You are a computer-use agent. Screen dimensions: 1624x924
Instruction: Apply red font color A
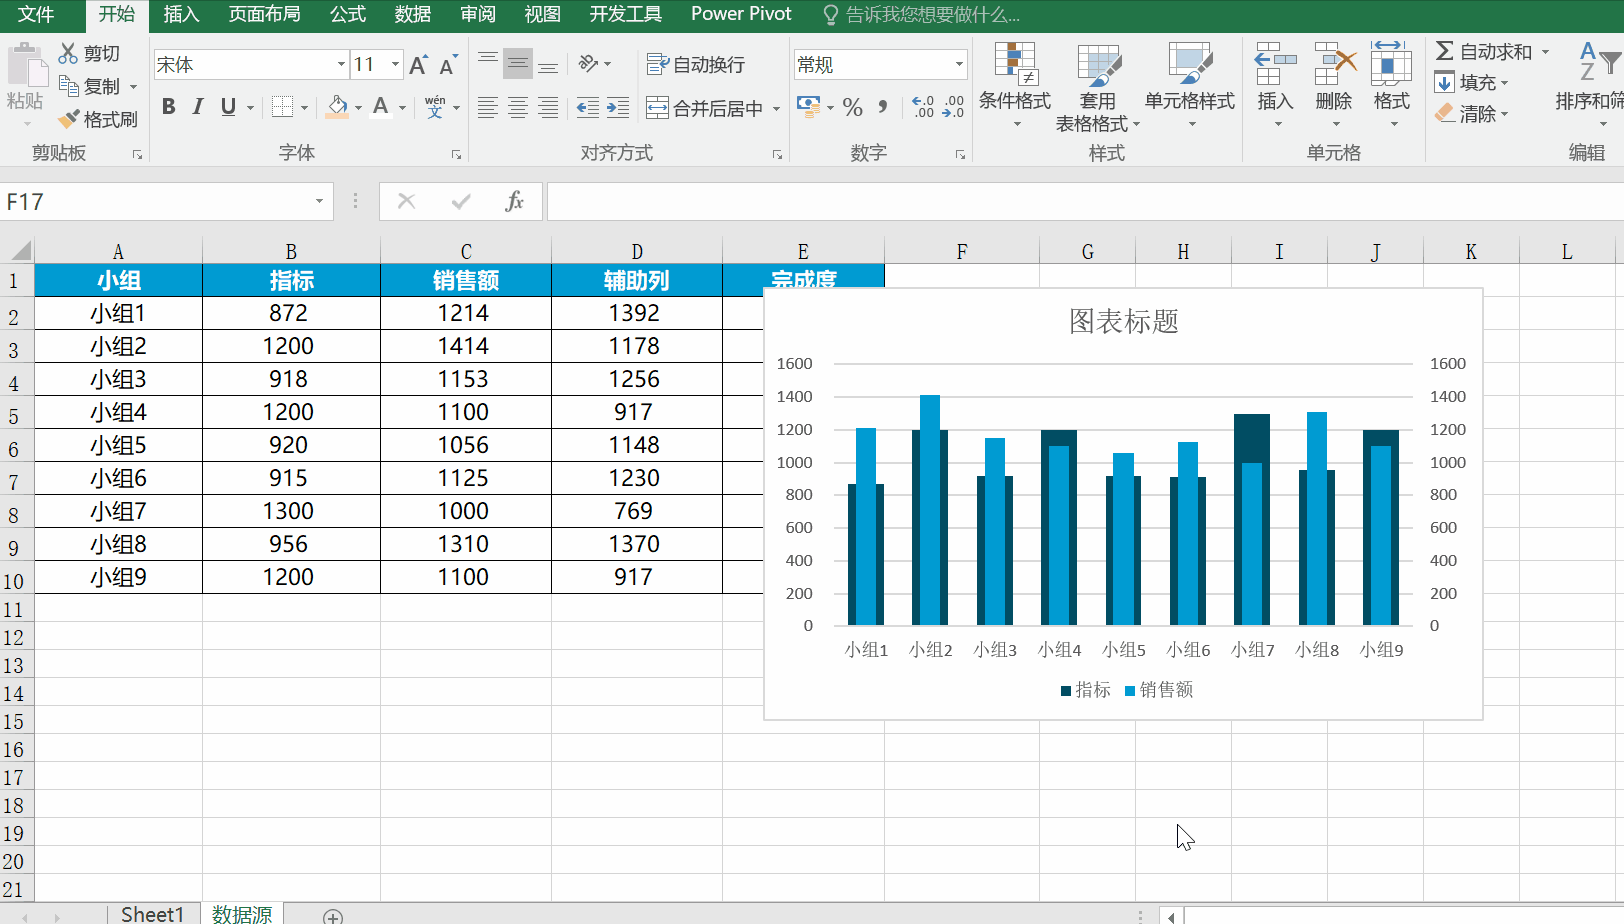click(x=380, y=107)
